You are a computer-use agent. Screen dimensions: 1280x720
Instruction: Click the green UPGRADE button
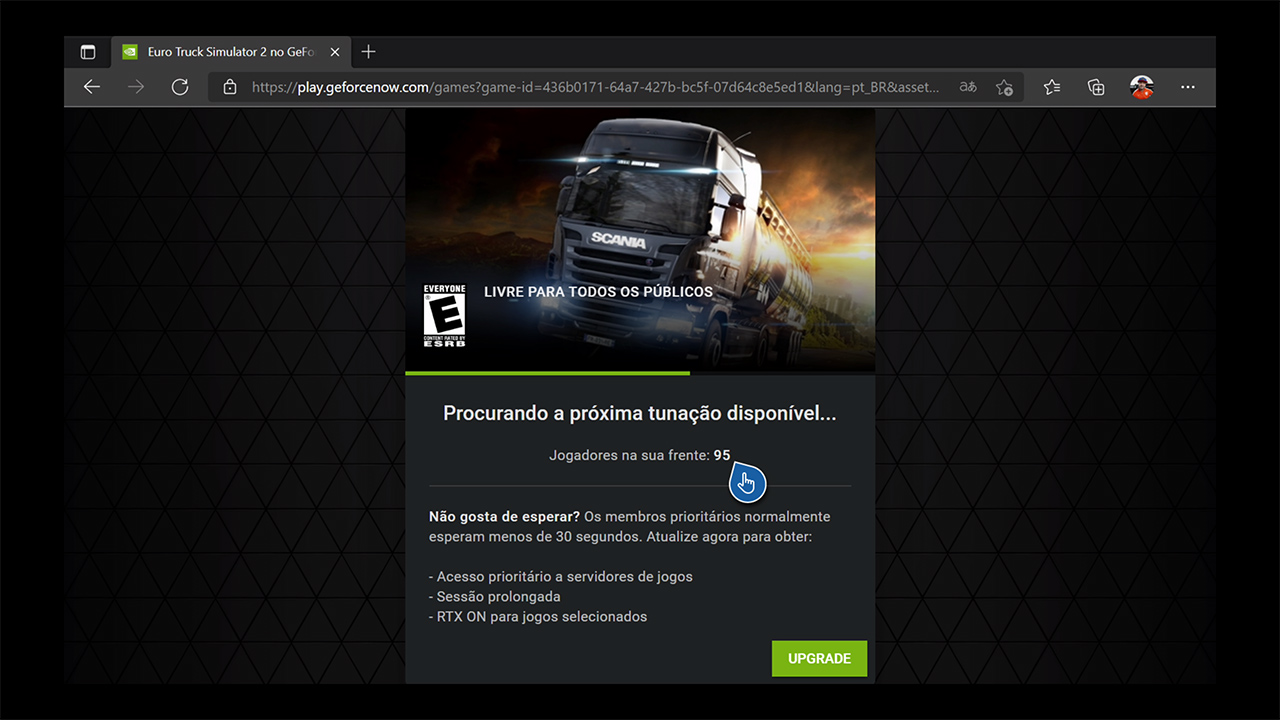(819, 658)
